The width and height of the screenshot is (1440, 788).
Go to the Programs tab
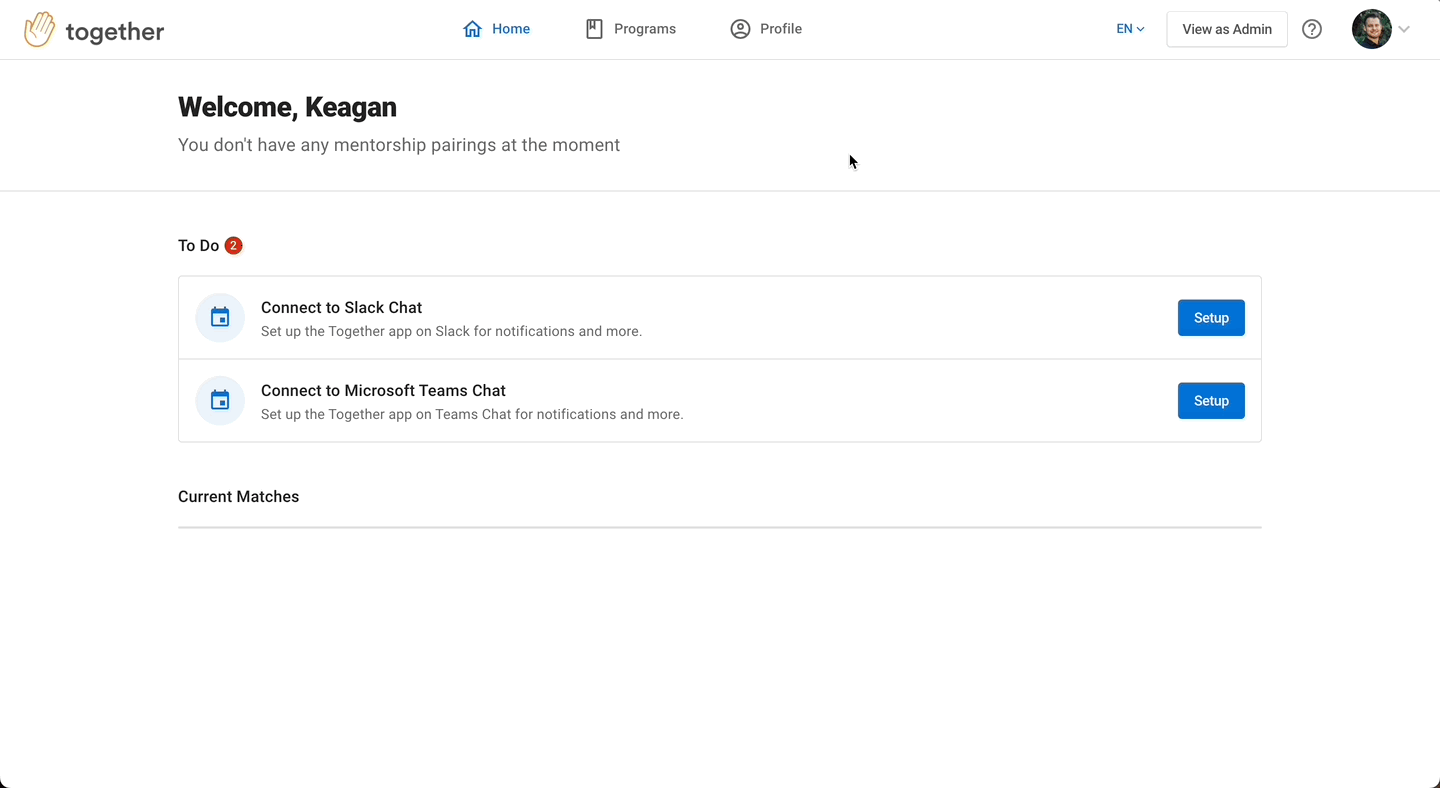click(x=630, y=29)
